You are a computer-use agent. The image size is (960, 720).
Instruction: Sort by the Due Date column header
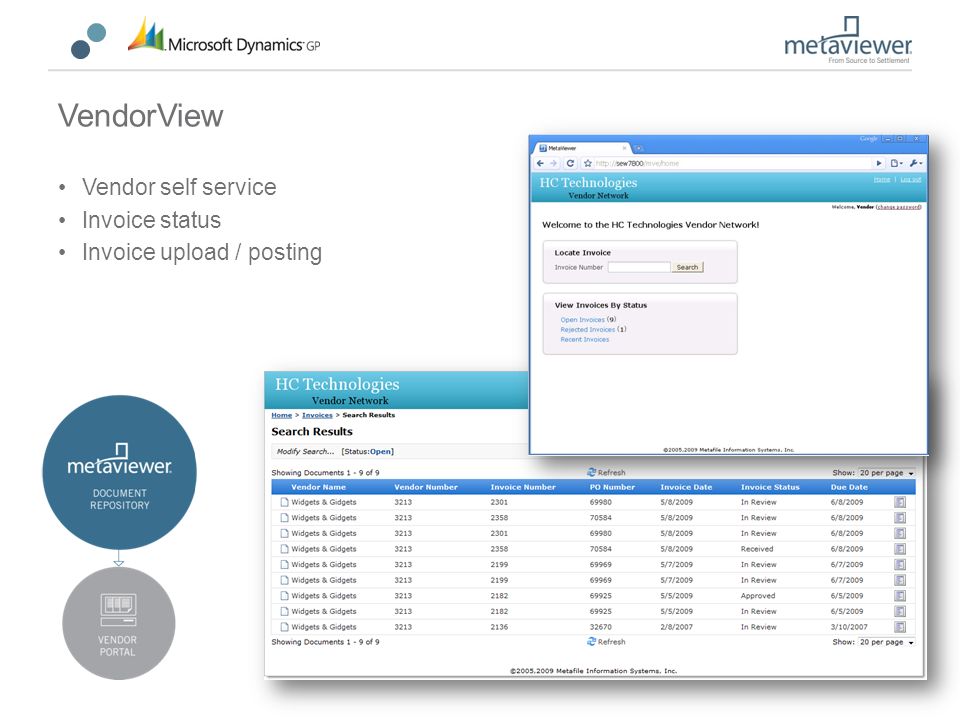point(849,487)
